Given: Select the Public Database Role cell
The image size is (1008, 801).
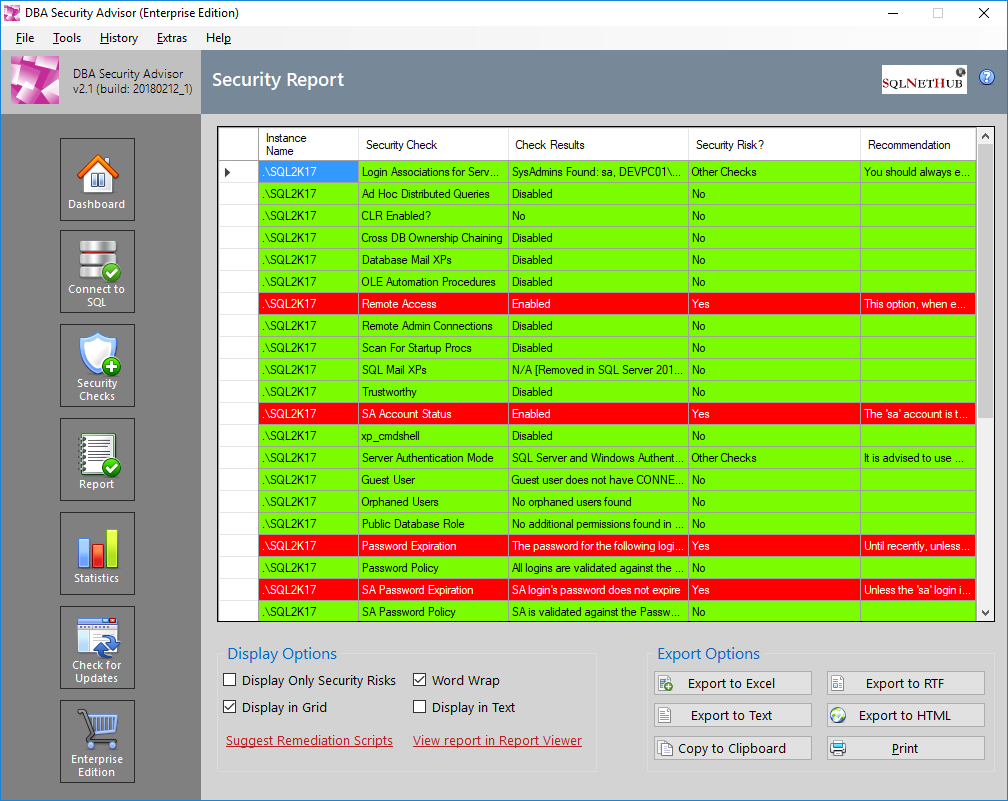Looking at the screenshot, I should (x=433, y=524).
